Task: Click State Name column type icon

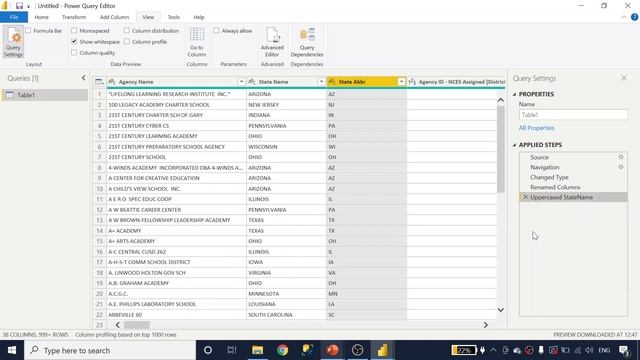Action: 252,82
